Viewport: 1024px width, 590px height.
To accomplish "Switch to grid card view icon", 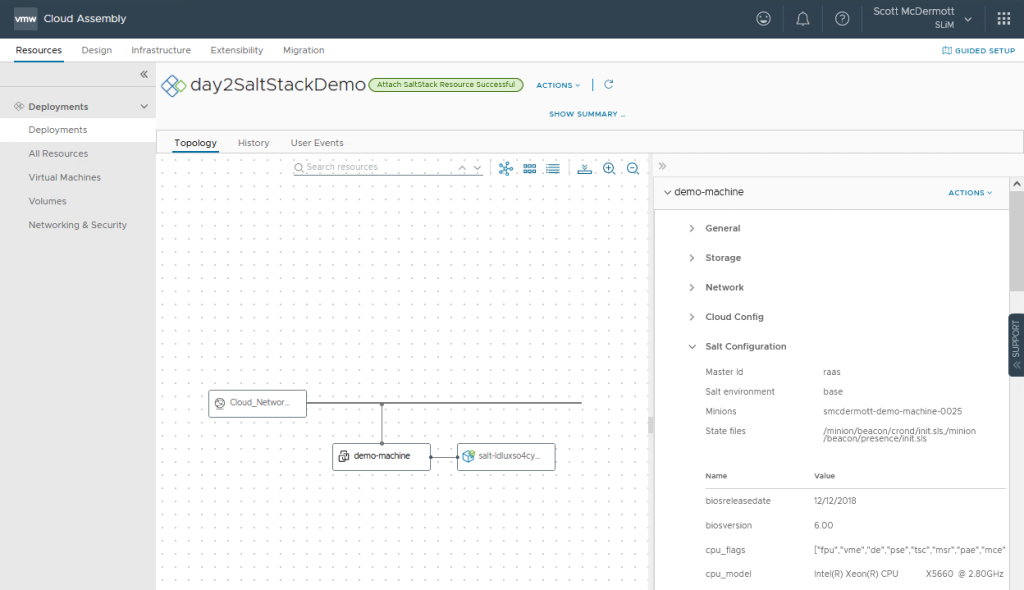I will [x=530, y=168].
